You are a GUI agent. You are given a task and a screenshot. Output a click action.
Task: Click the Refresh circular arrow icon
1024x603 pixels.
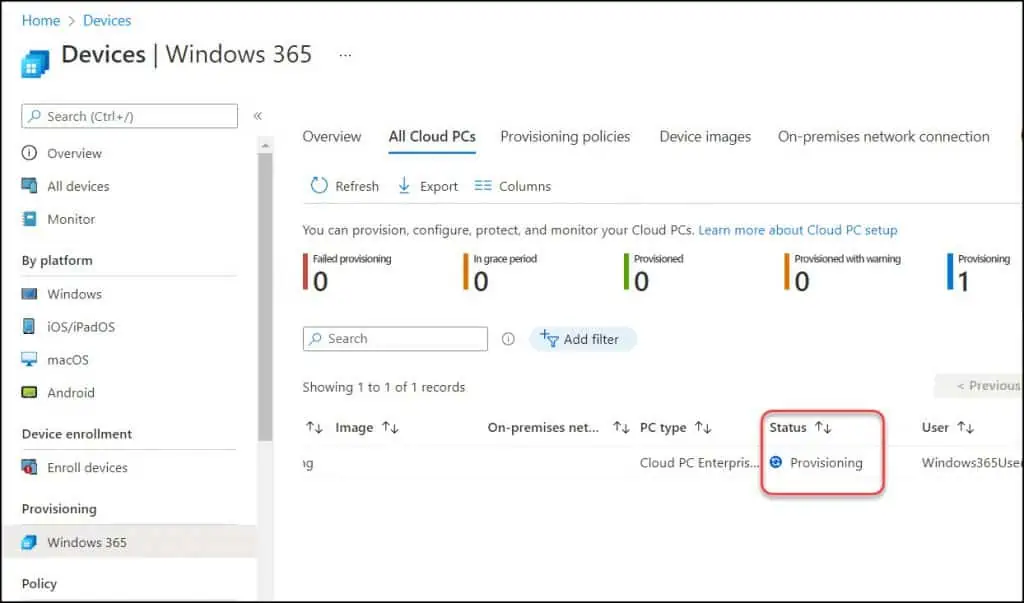click(319, 186)
